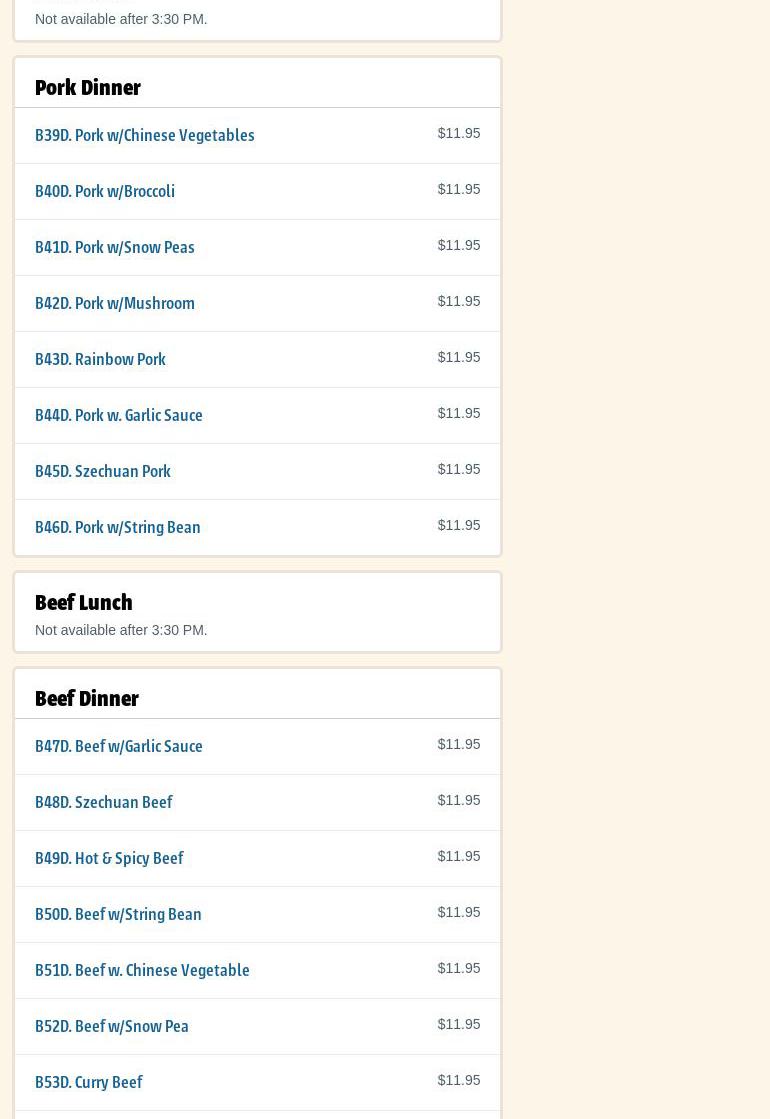
Task: Select B52D Beef w/Snow Pea
Action: (x=112, y=1026)
